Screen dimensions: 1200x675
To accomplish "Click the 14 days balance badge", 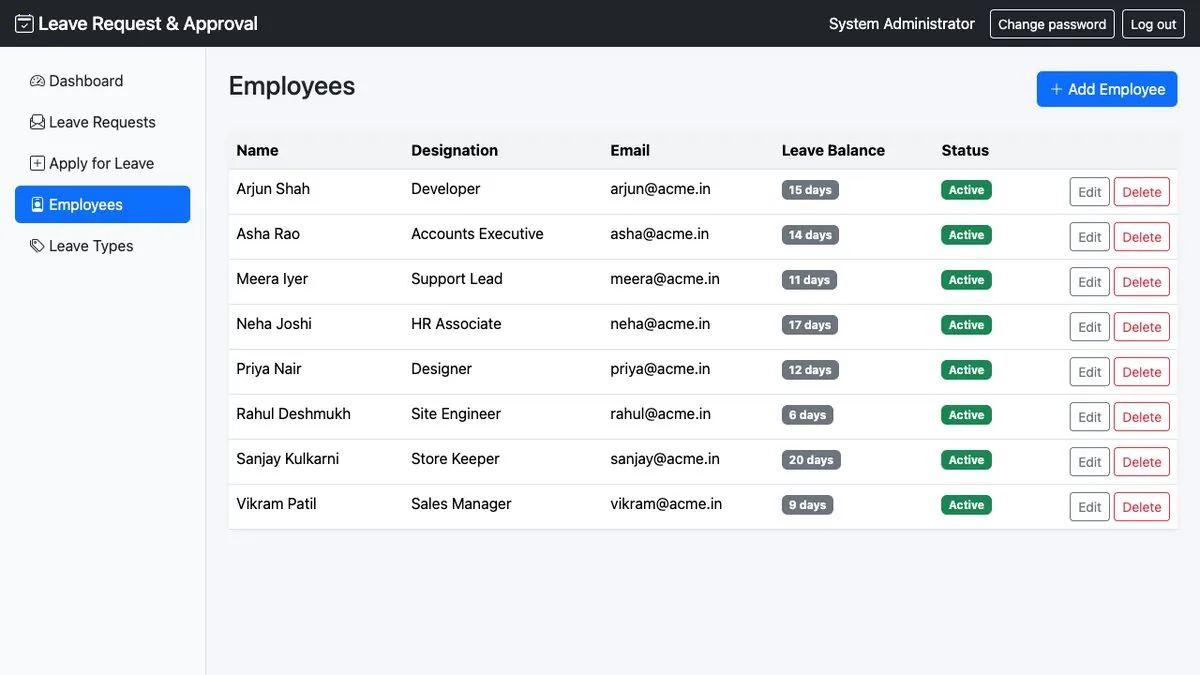I will pos(810,235).
